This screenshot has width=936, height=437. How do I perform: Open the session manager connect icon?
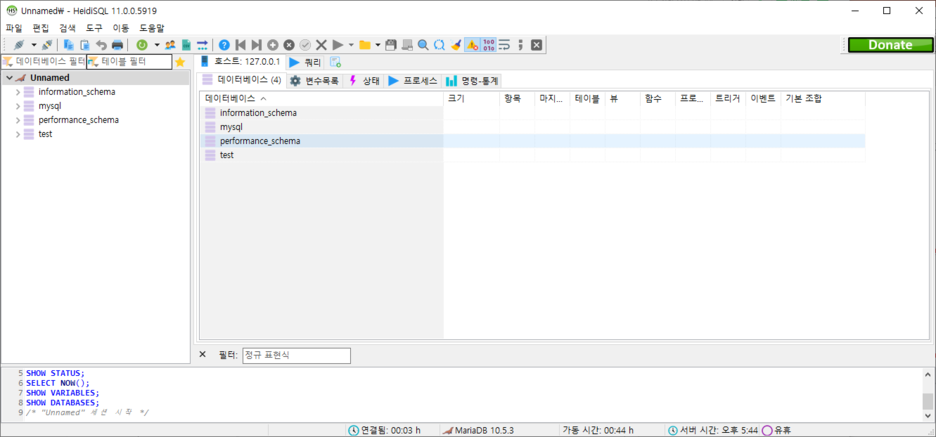[19, 45]
